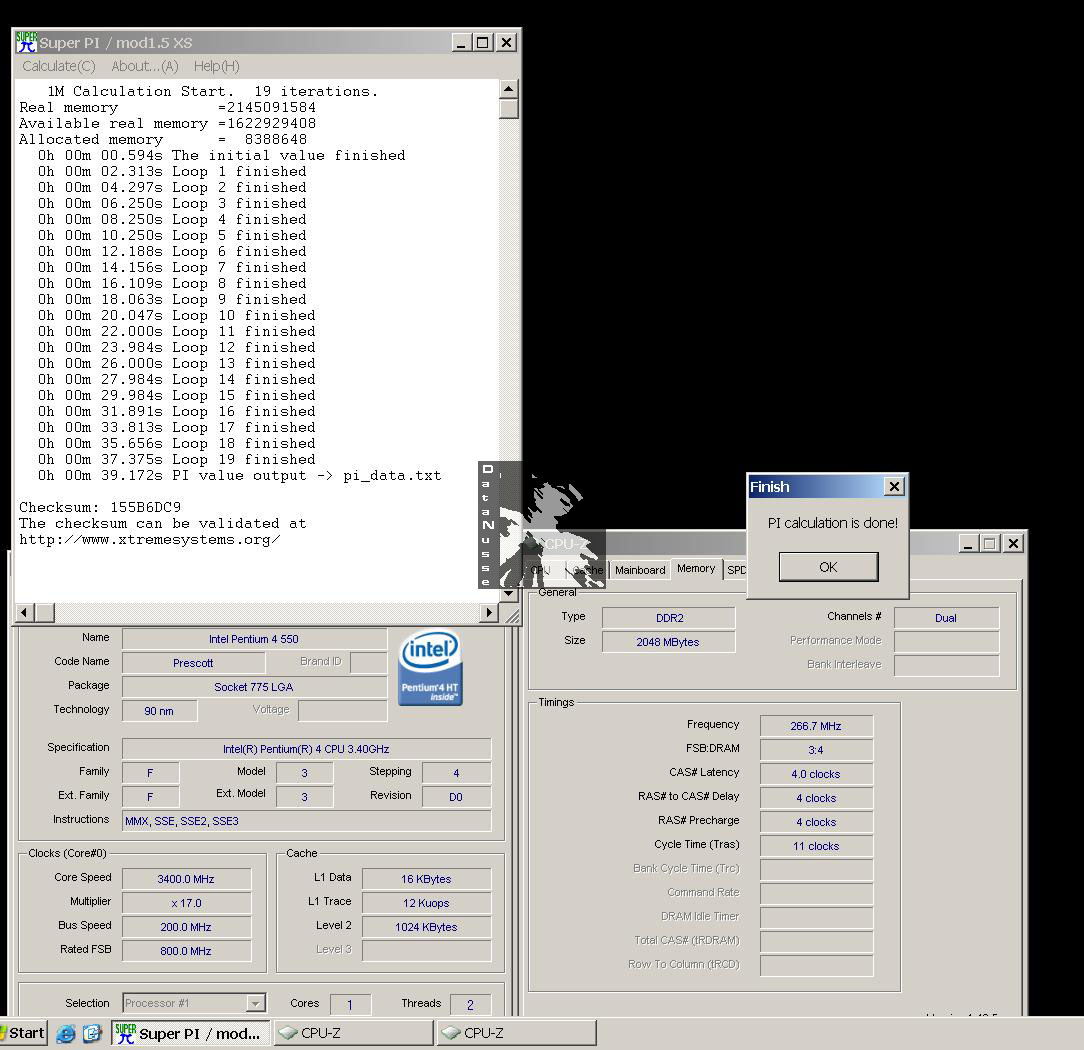This screenshot has height=1050, width=1084.
Task: Click the 'x 17.0' multiplier value
Action: tap(186, 903)
